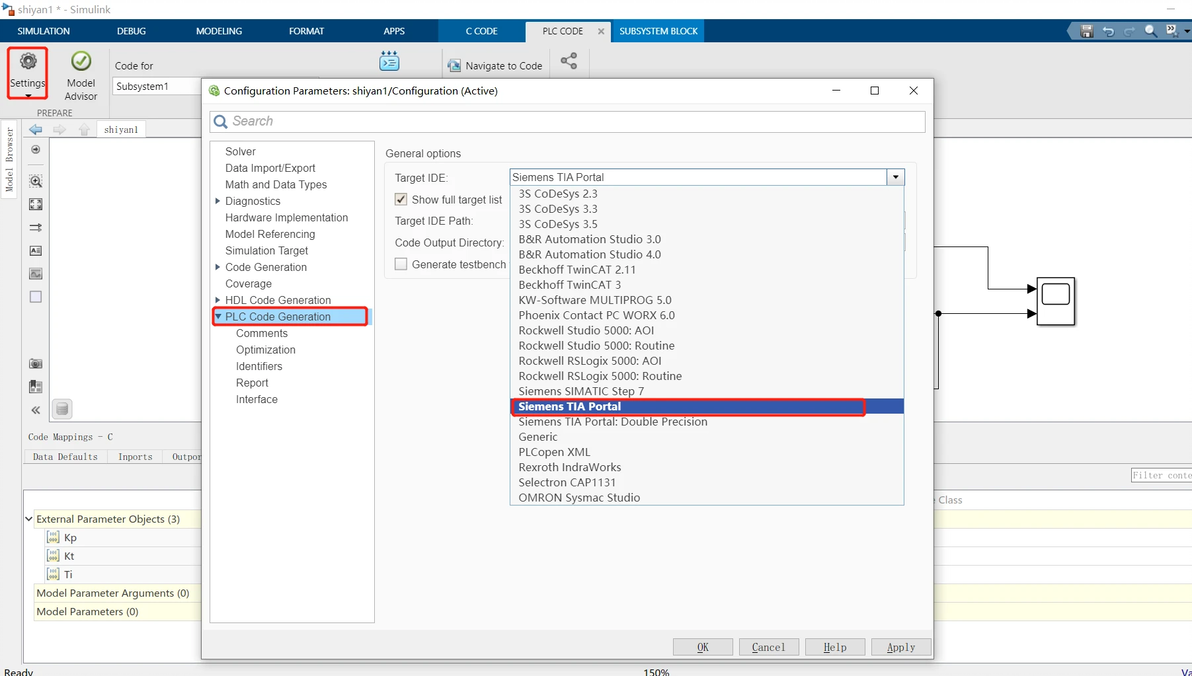Click Cancel in Configuration Parameters

pos(769,647)
